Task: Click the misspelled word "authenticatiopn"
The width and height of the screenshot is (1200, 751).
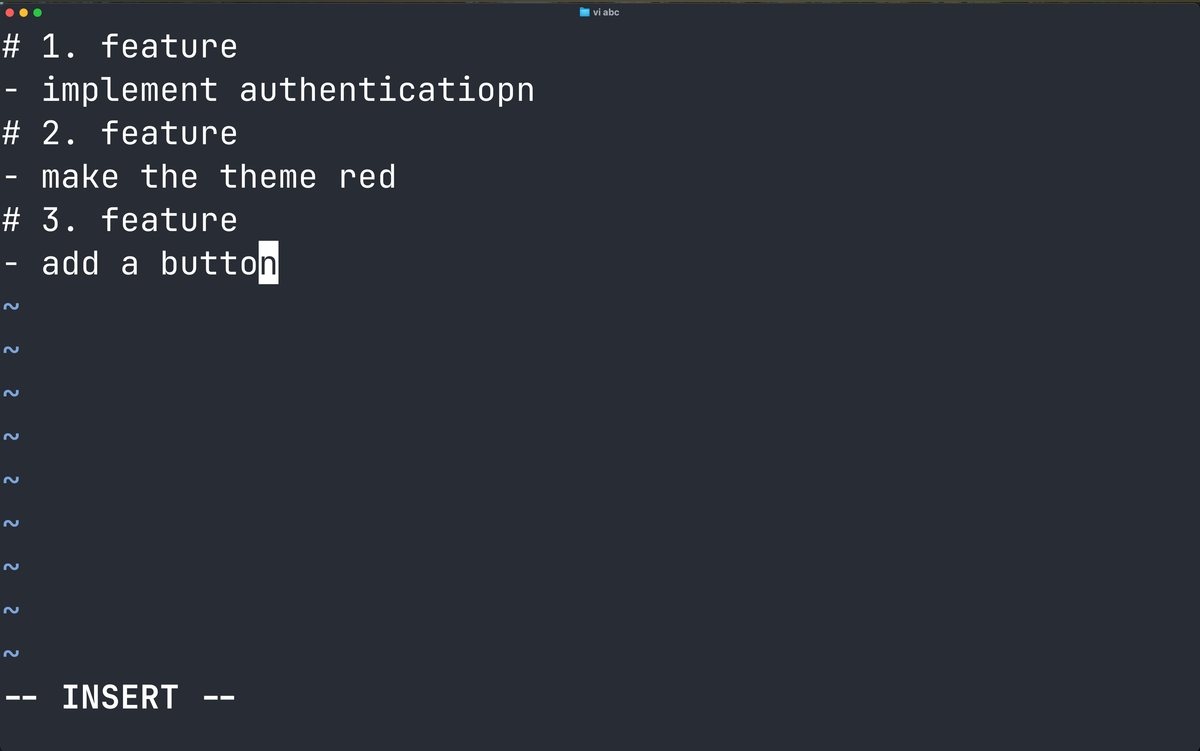Action: pyautogui.click(x=387, y=91)
